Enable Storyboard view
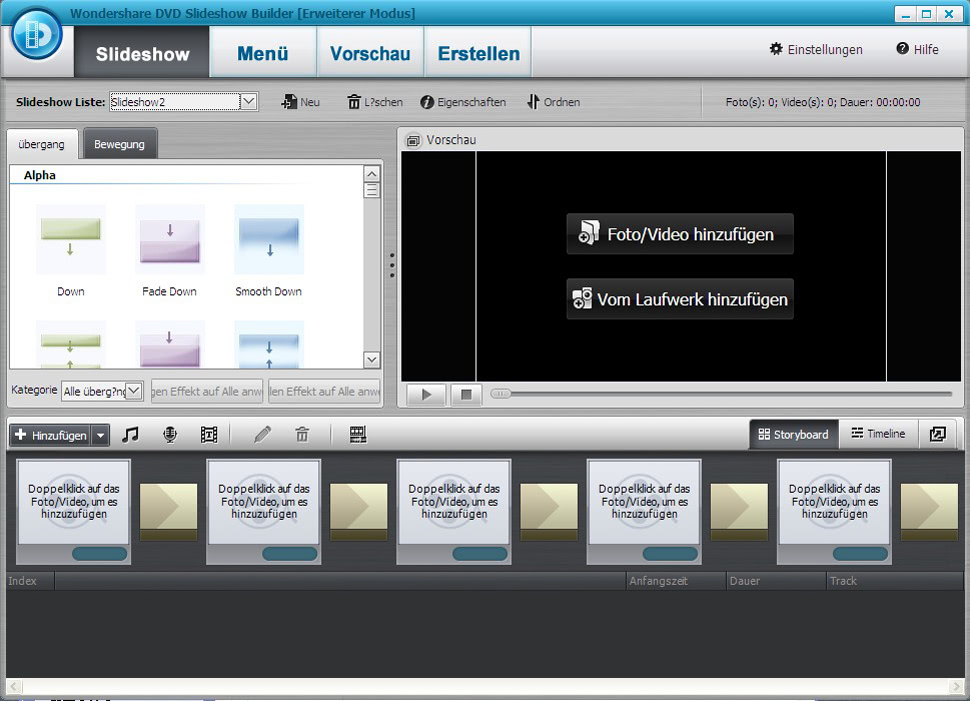This screenshot has width=970, height=701. (792, 433)
